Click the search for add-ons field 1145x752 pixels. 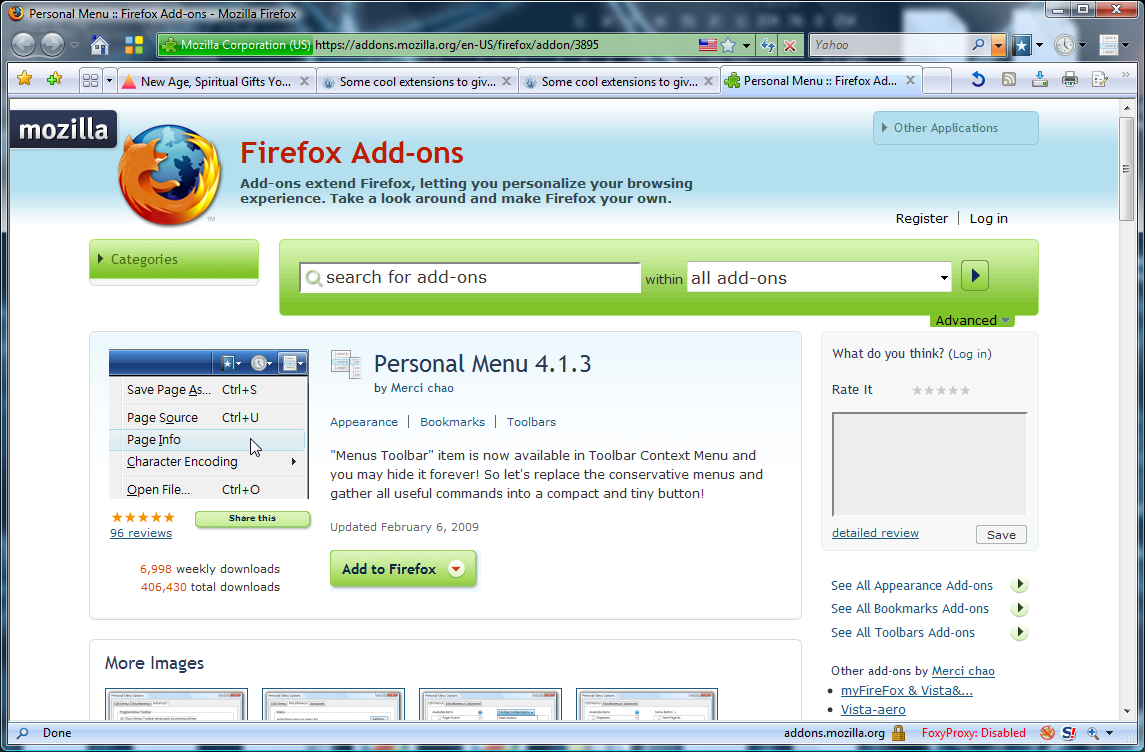tap(470, 277)
